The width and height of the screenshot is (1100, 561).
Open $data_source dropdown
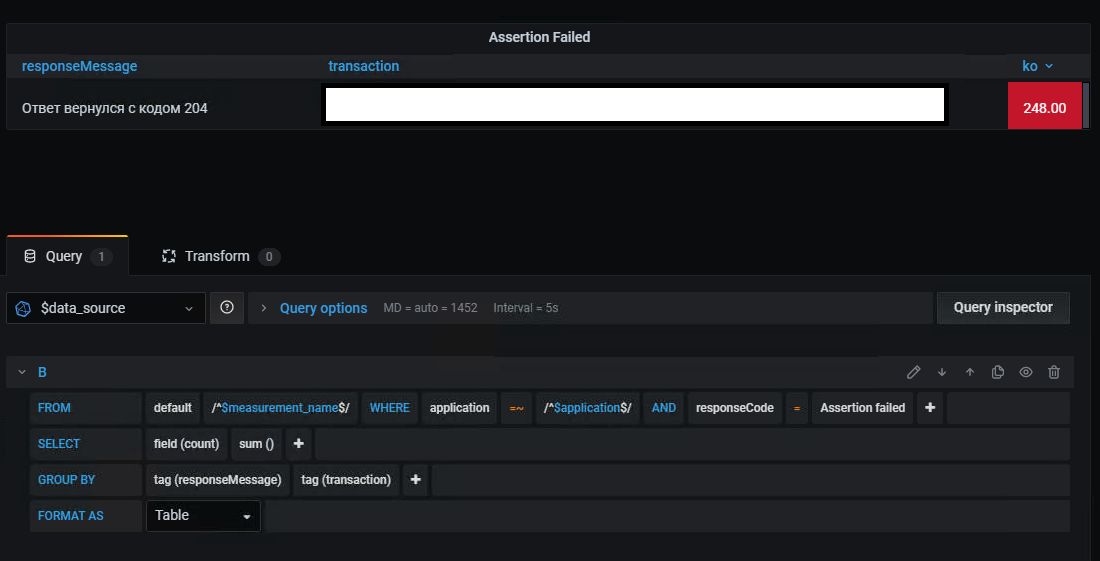[106, 308]
